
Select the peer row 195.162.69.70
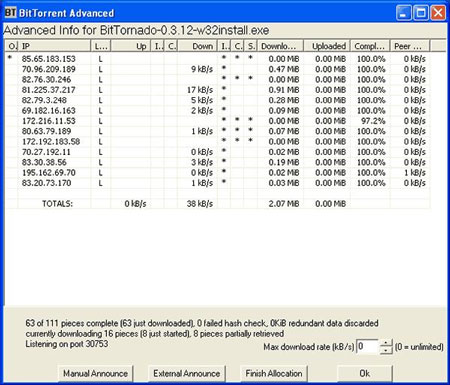[x=217, y=172]
